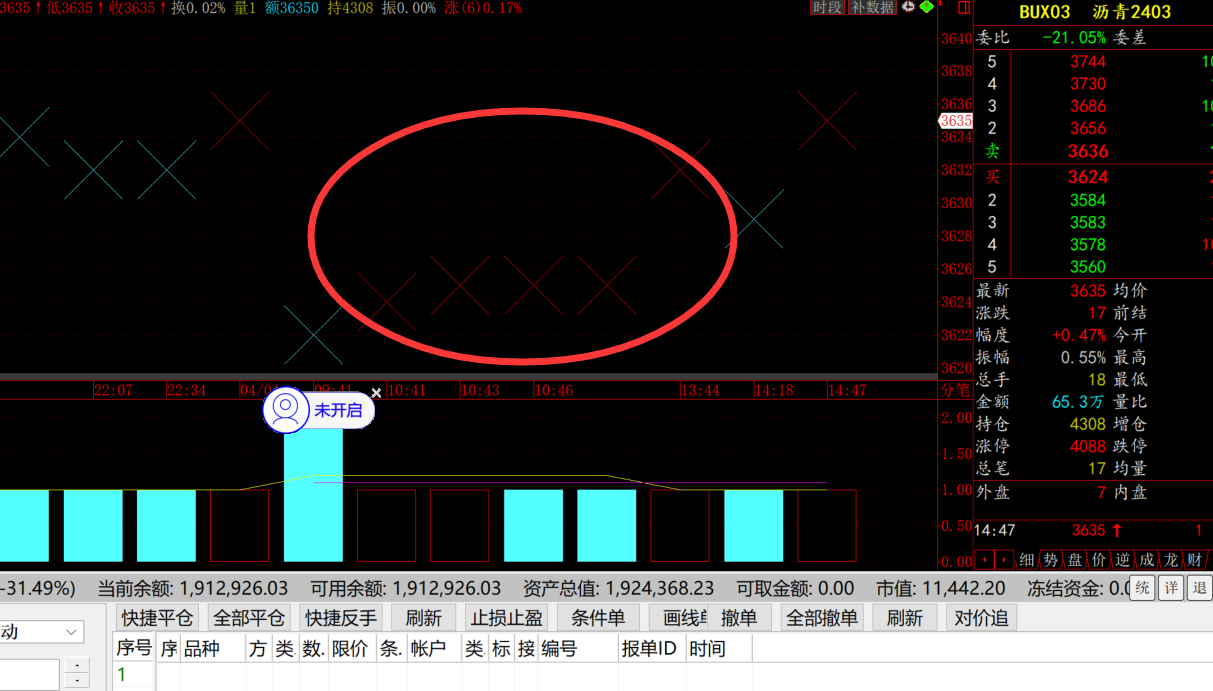Click the 退 button in account bar
This screenshot has width=1213, height=691.
(1198, 588)
